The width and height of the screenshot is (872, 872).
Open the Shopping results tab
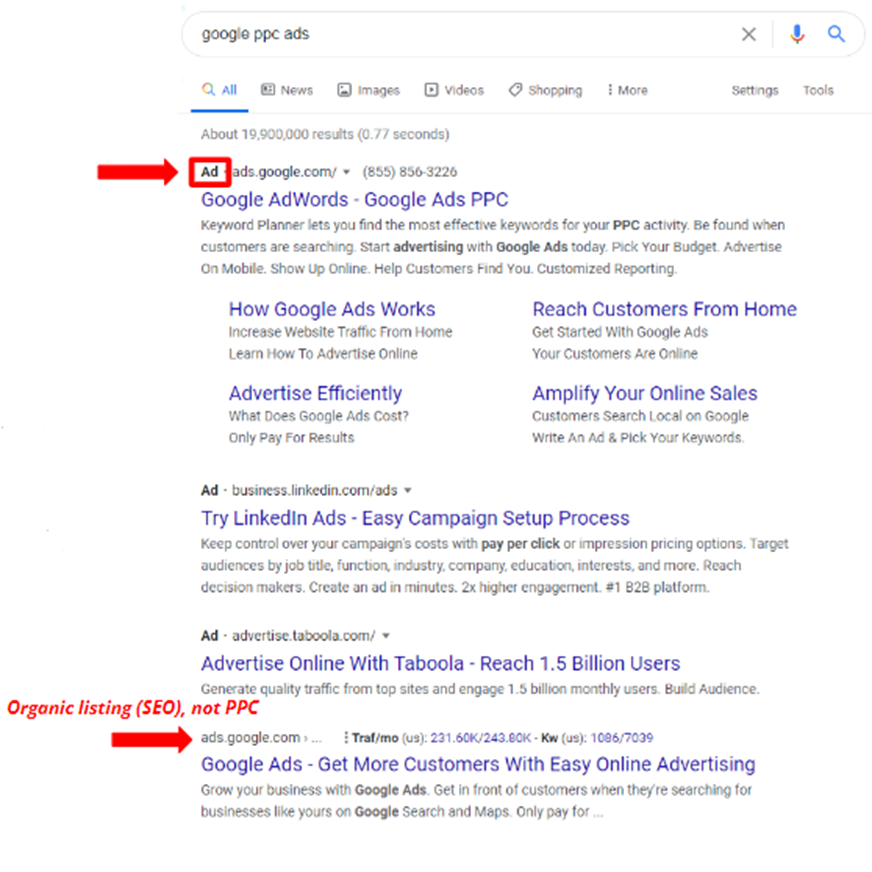pyautogui.click(x=545, y=90)
